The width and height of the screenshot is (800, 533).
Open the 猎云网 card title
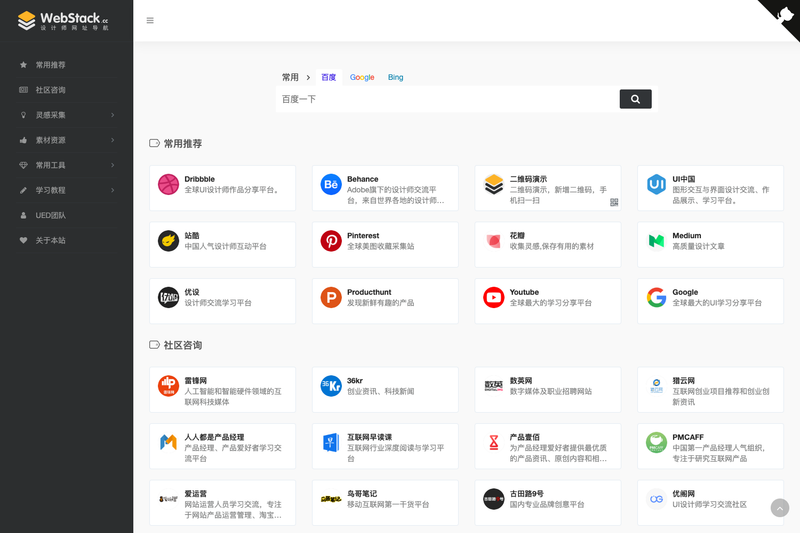coord(684,380)
